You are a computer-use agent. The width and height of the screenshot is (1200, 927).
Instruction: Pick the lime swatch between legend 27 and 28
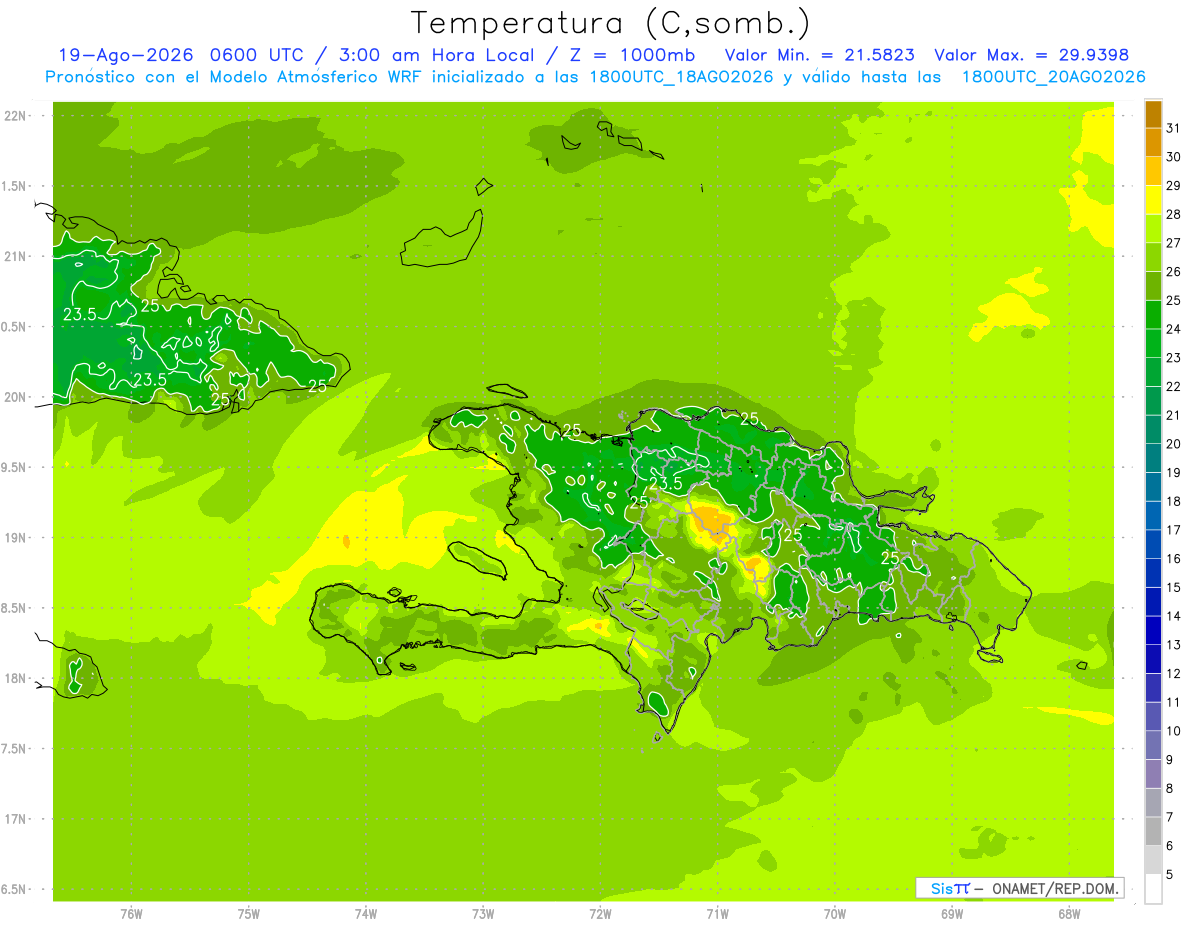[1153, 229]
